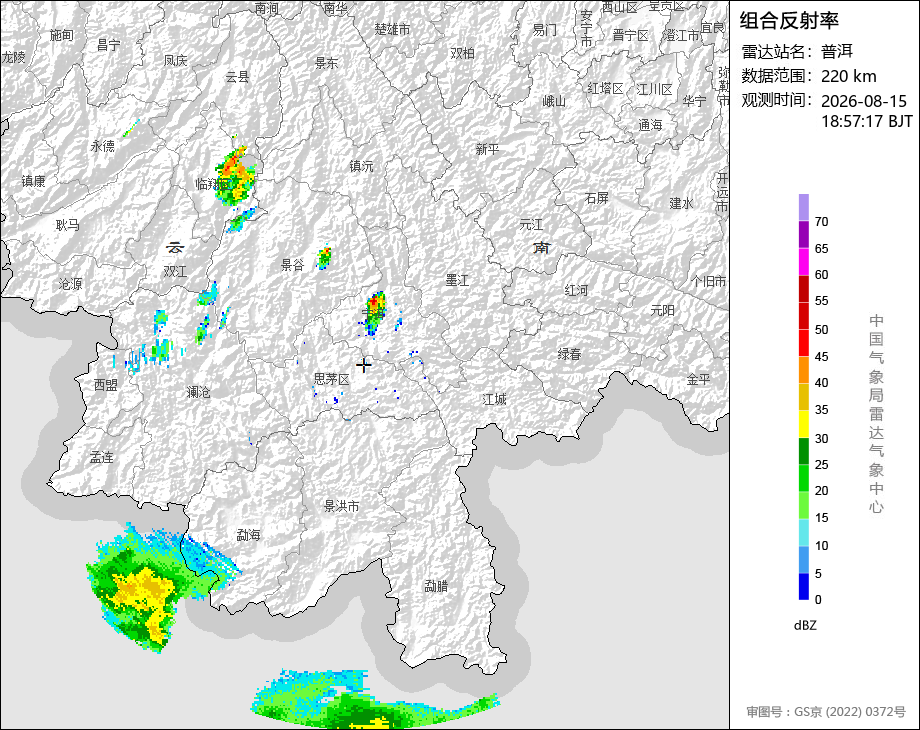Click the 楚雄市 label at top
Screen dimensions: 920x730
393,29
